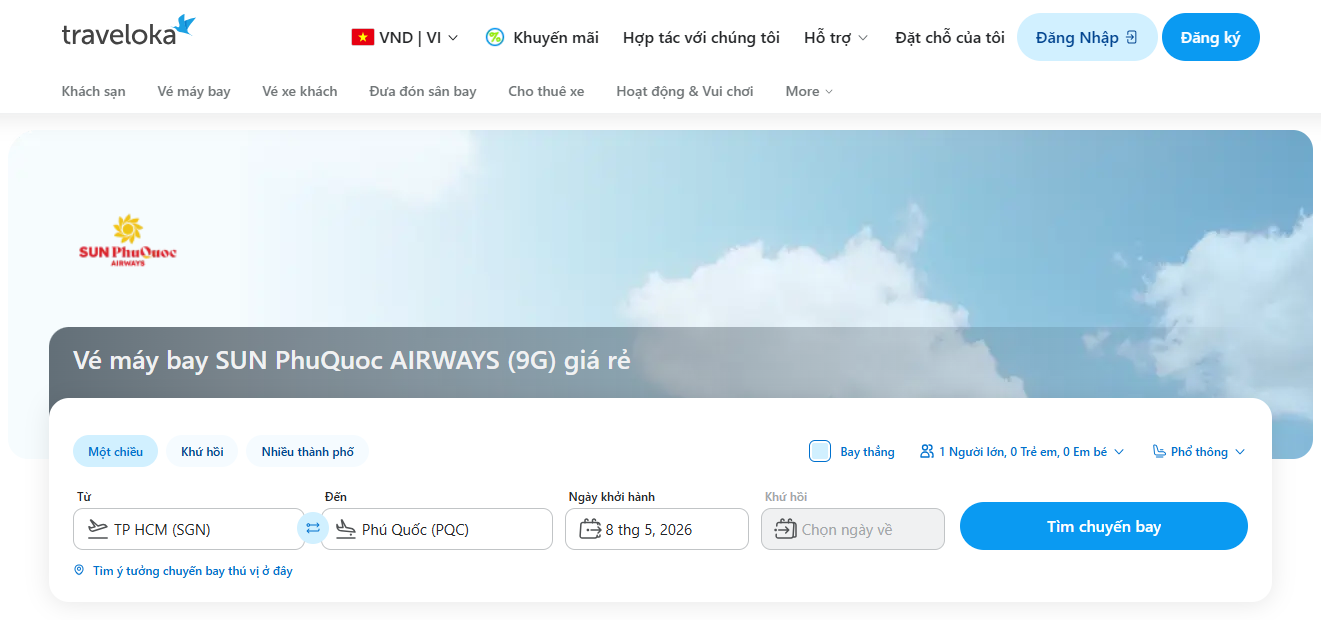Click the Vietnam flag icon
This screenshot has width=1321, height=620.
click(362, 38)
